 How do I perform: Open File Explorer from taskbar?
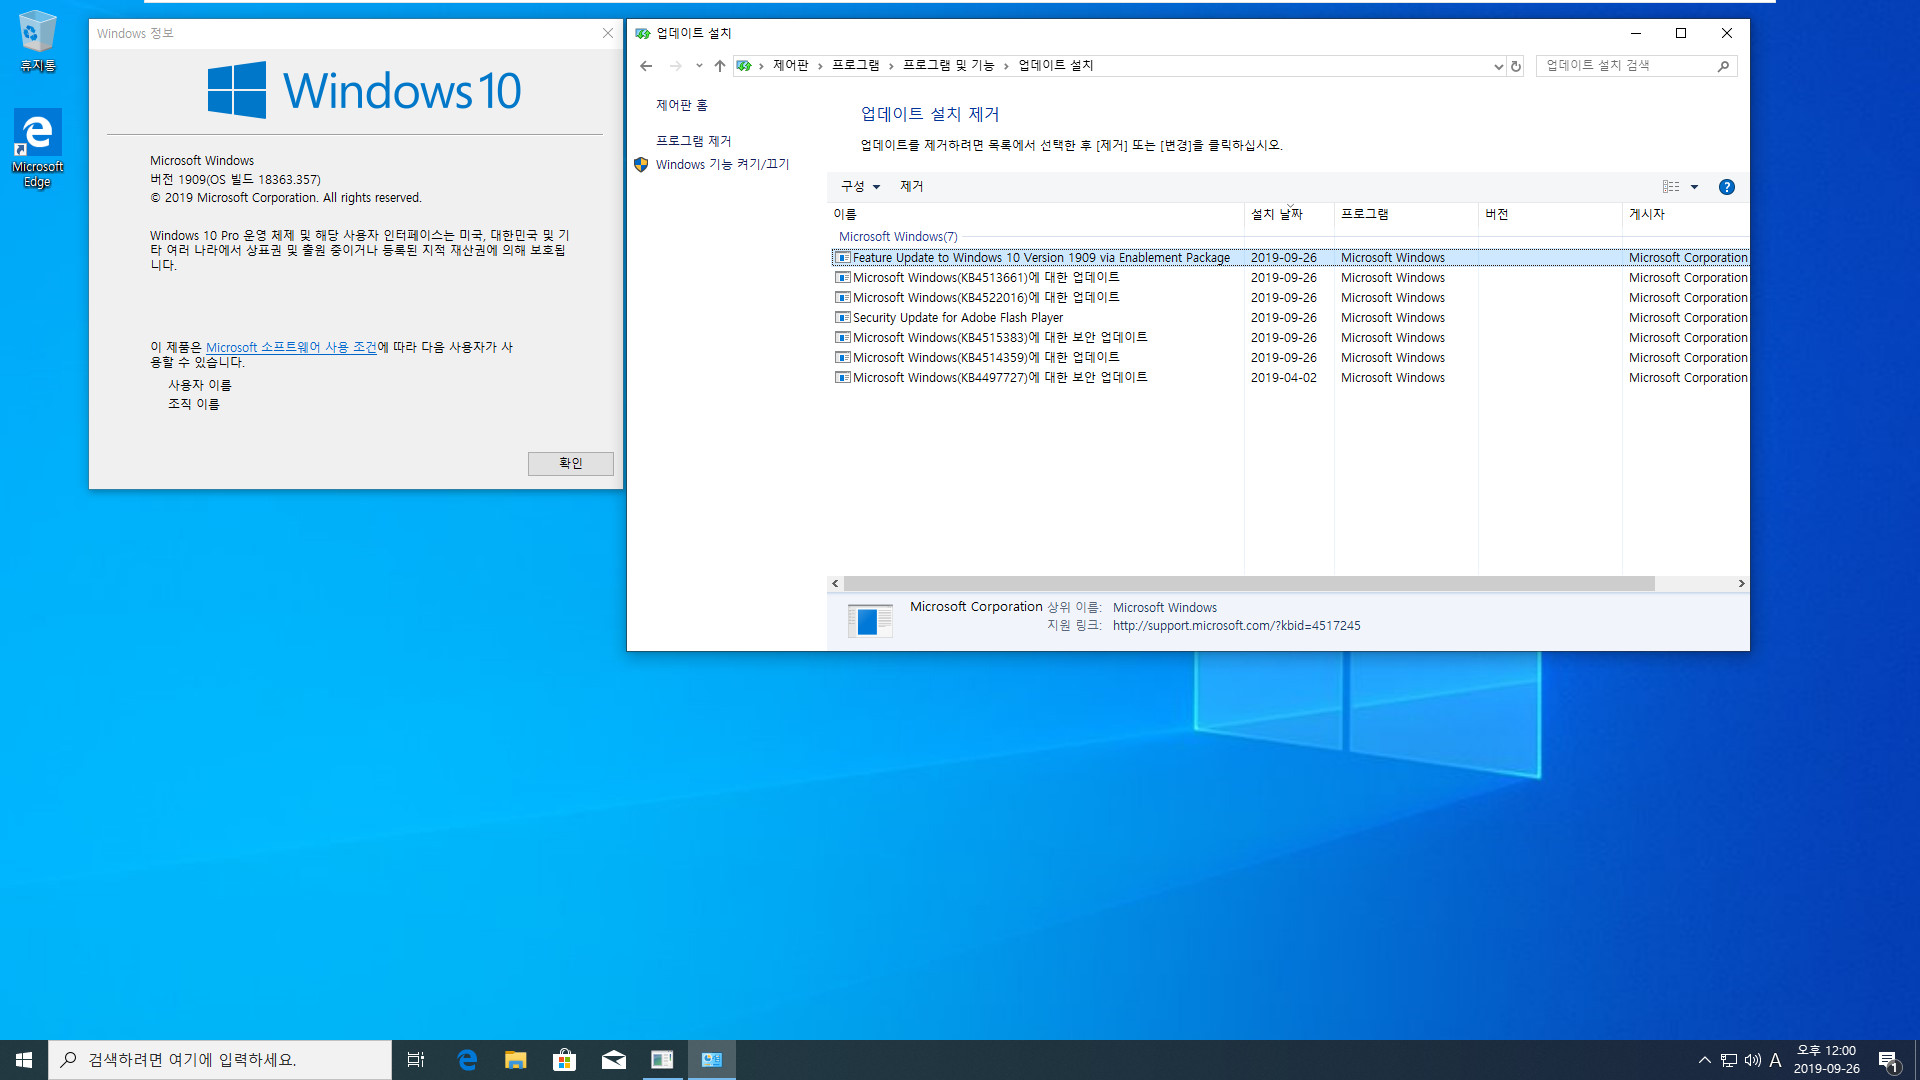[x=515, y=1060]
